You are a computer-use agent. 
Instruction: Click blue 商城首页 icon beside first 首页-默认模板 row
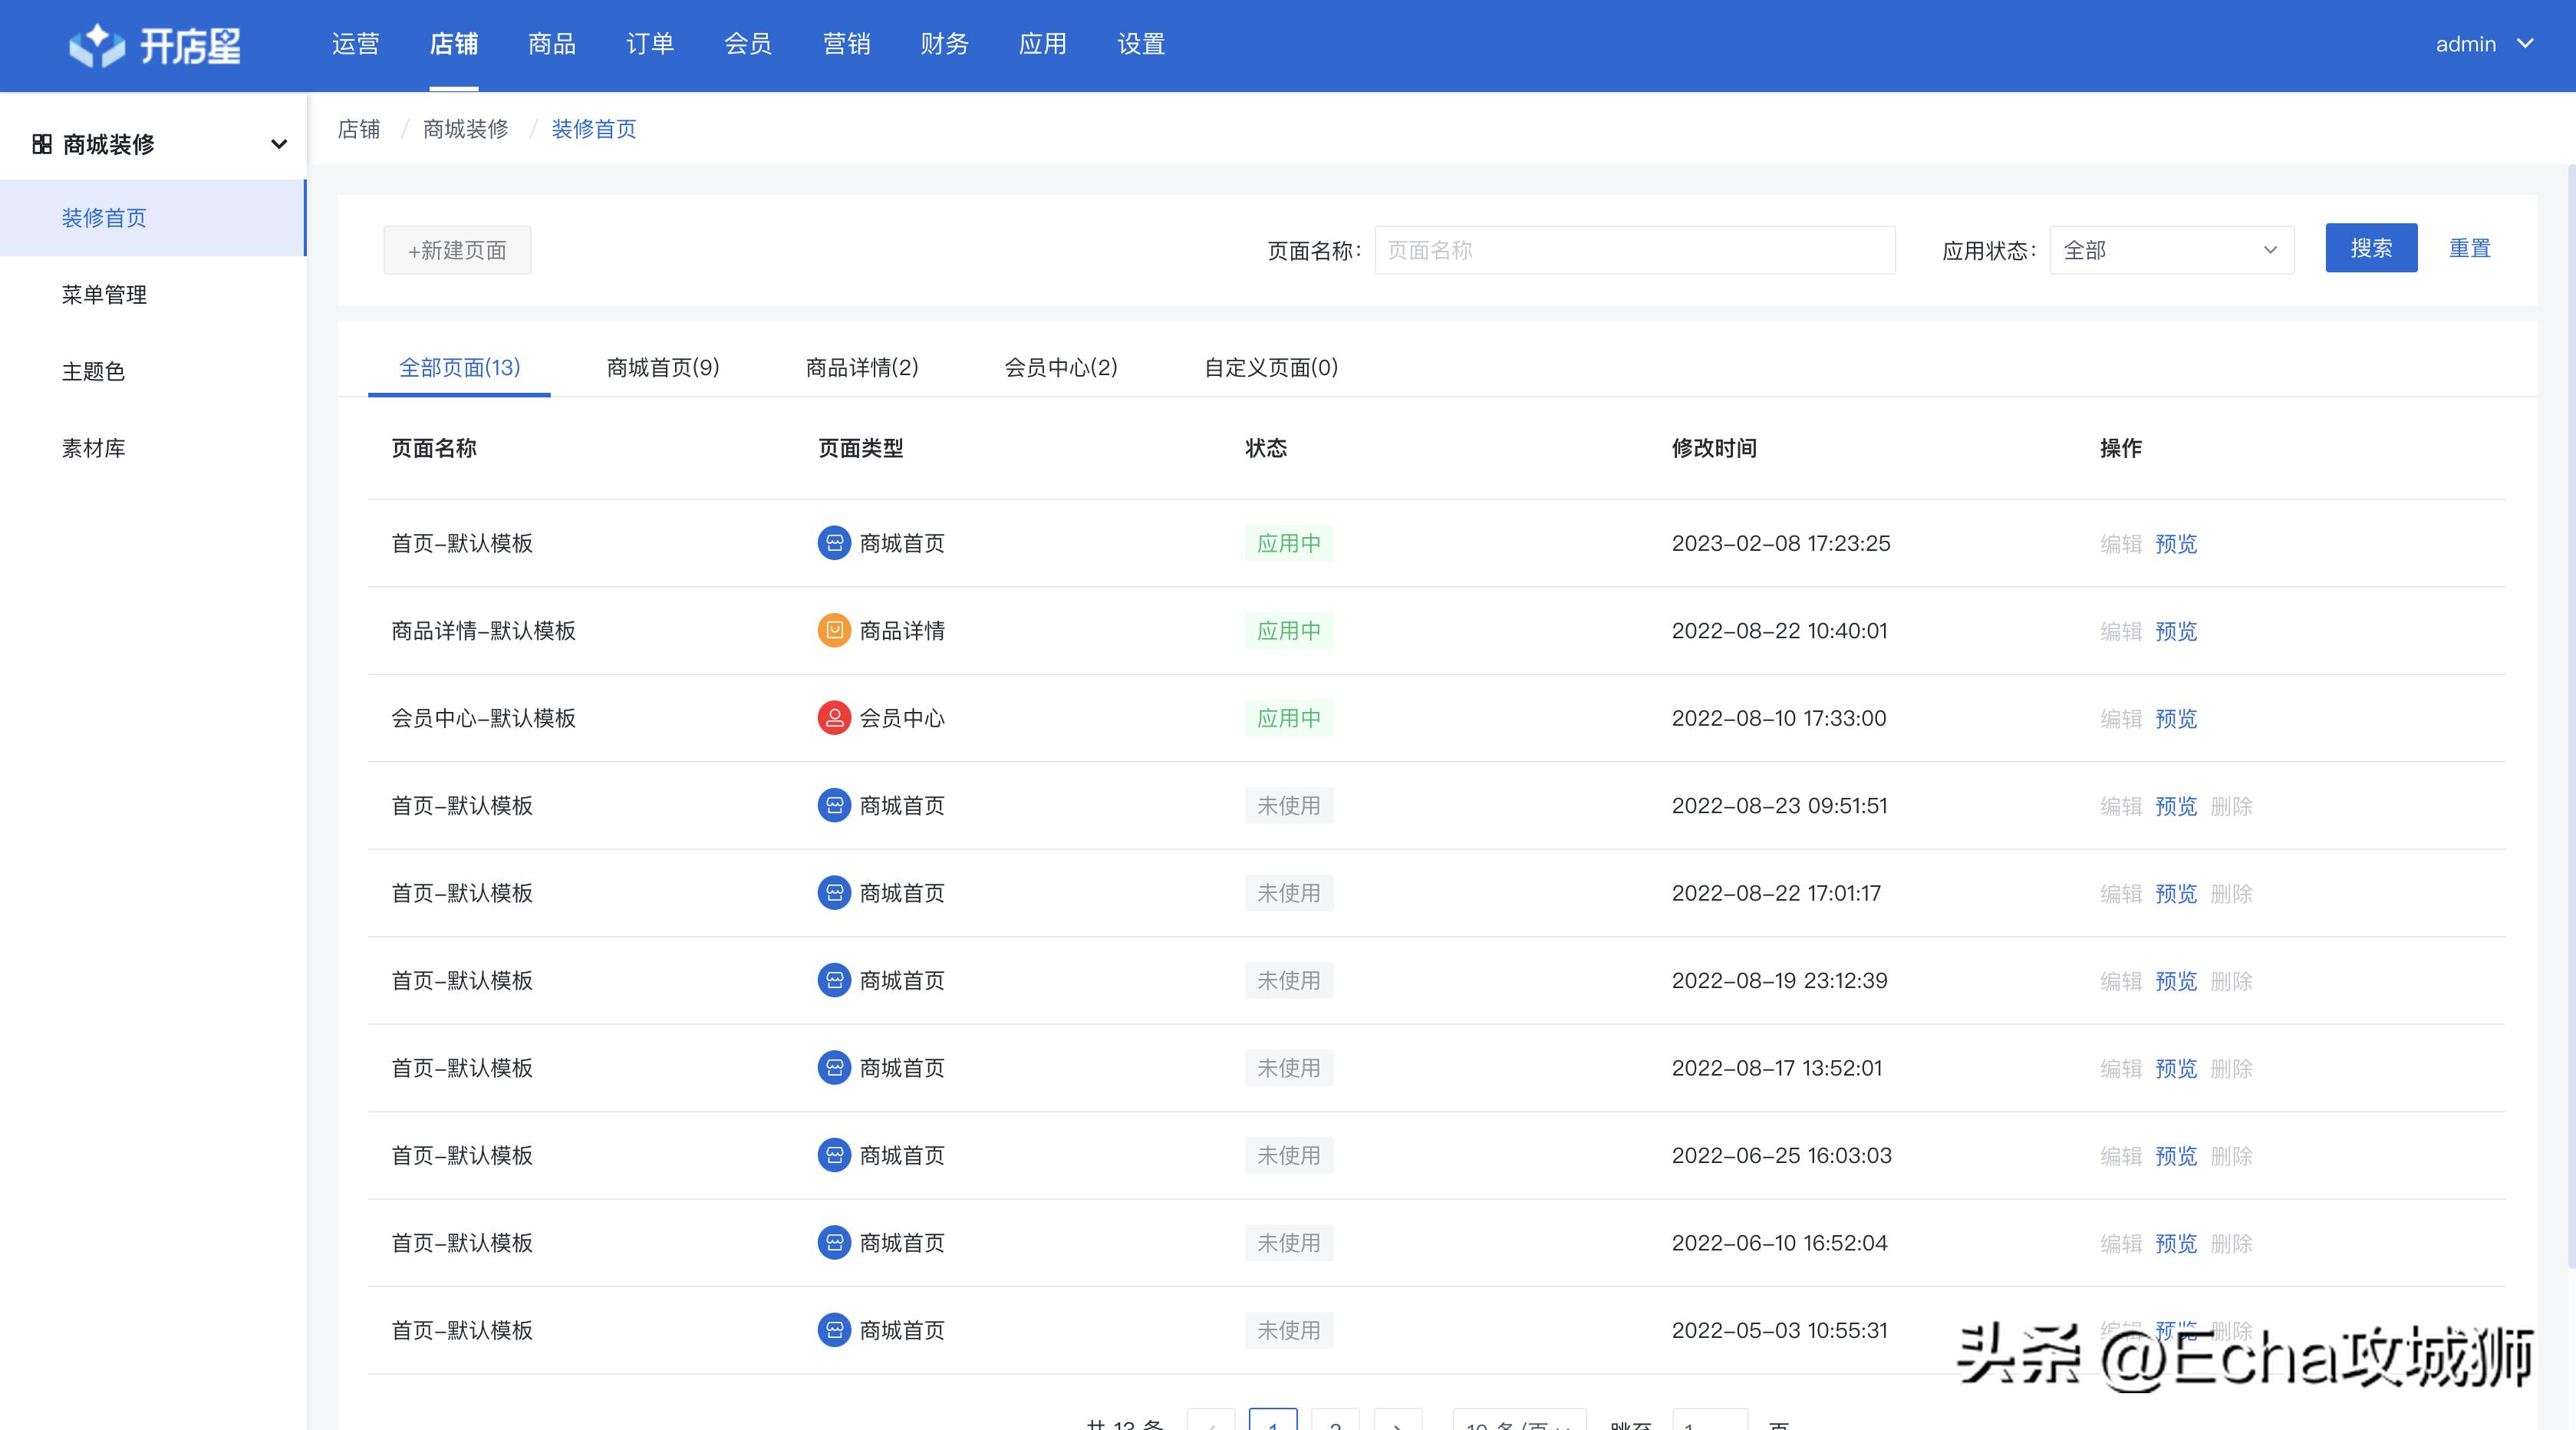pyautogui.click(x=833, y=543)
